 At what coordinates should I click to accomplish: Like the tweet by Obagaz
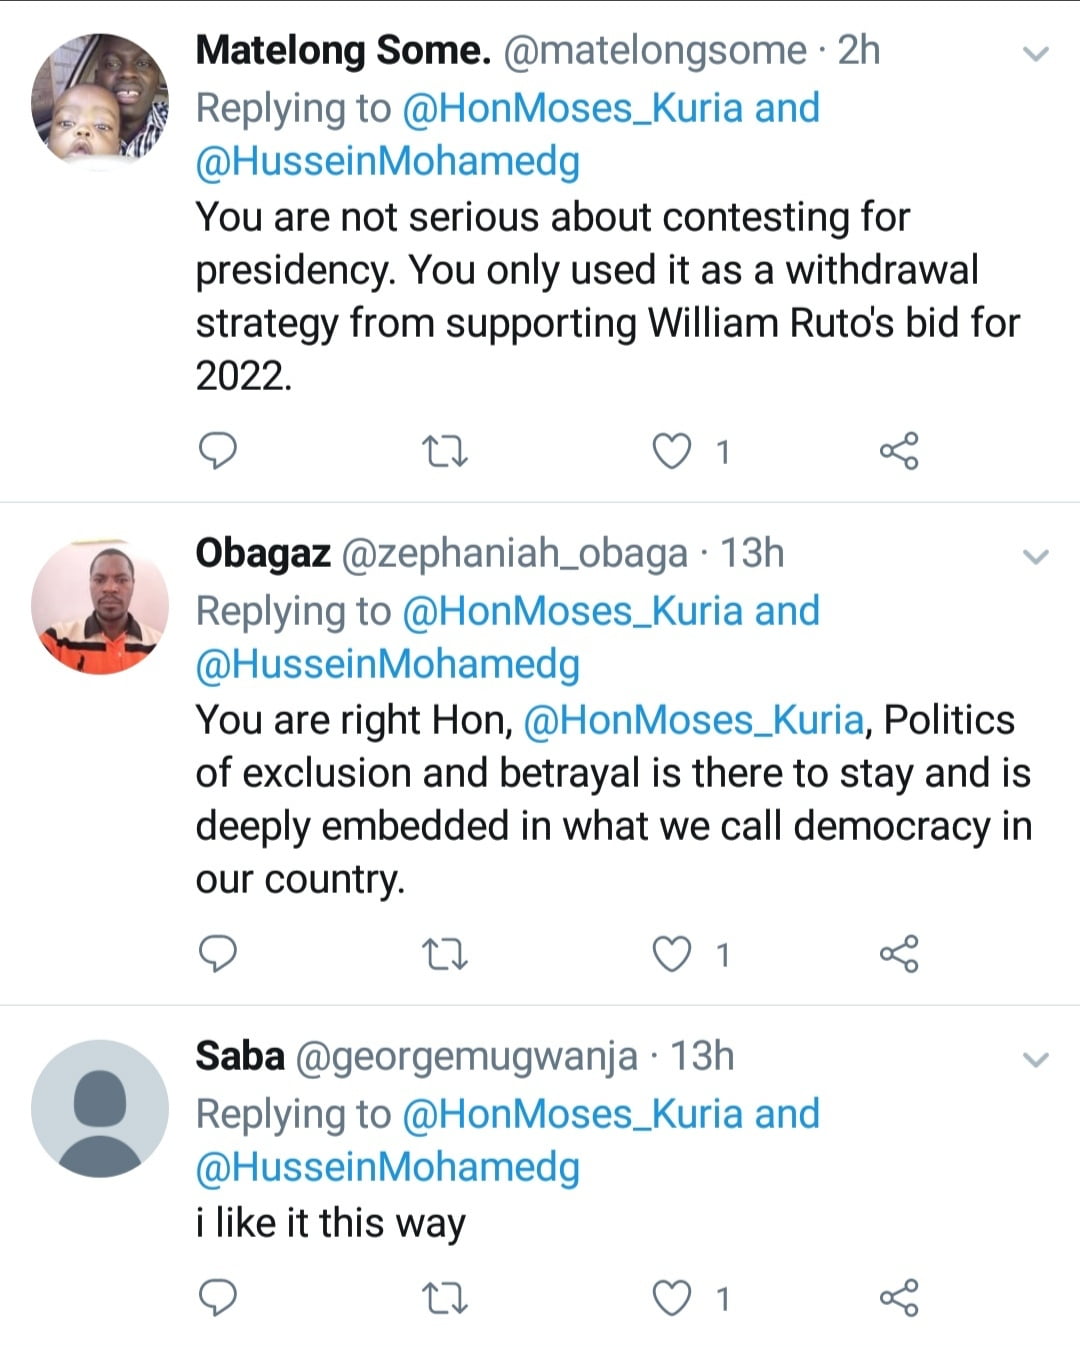coord(671,955)
